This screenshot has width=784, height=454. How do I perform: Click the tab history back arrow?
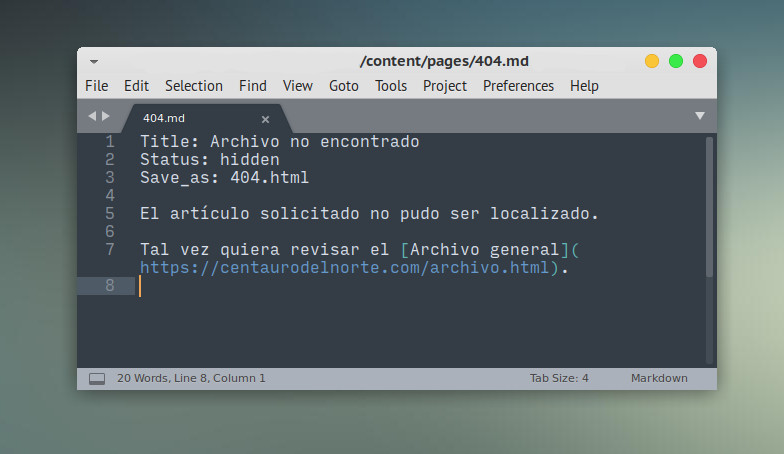click(x=92, y=116)
